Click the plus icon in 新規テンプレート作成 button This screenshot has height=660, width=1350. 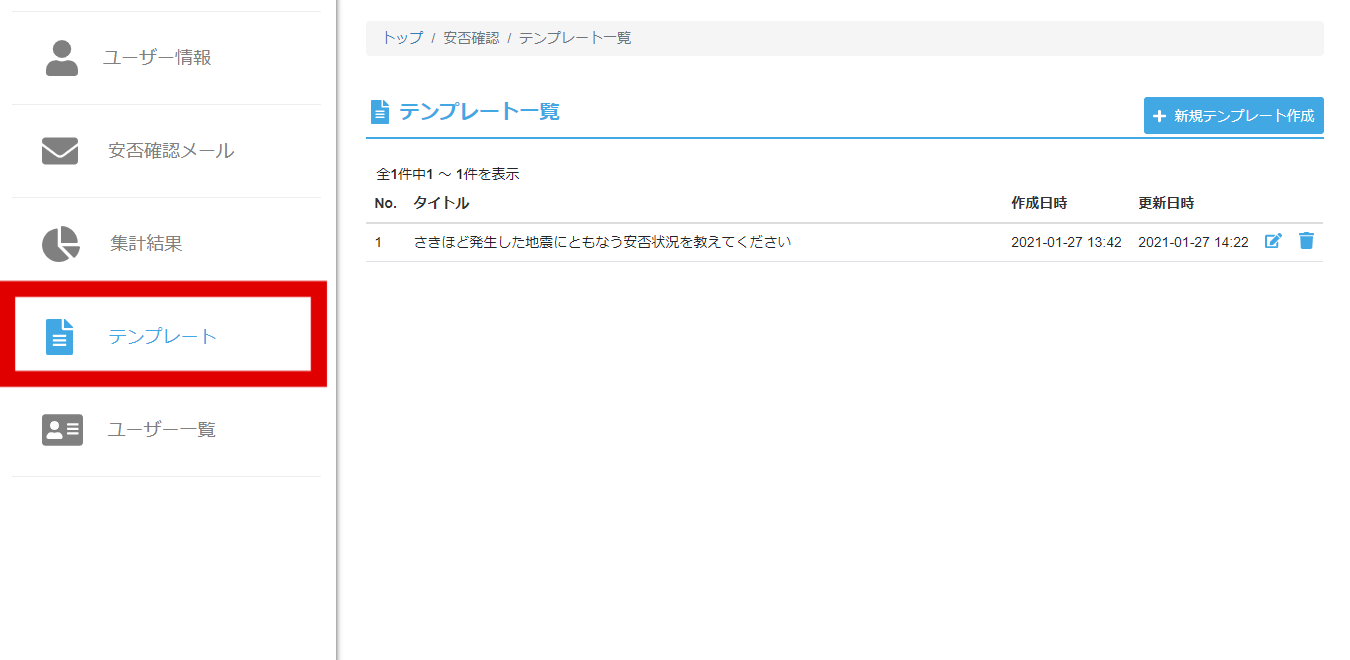(x=1160, y=116)
